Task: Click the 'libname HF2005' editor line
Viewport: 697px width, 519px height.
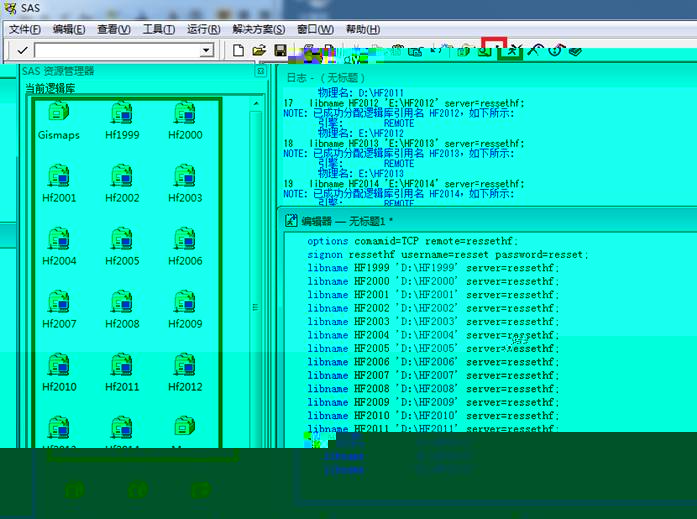Action: (433, 348)
